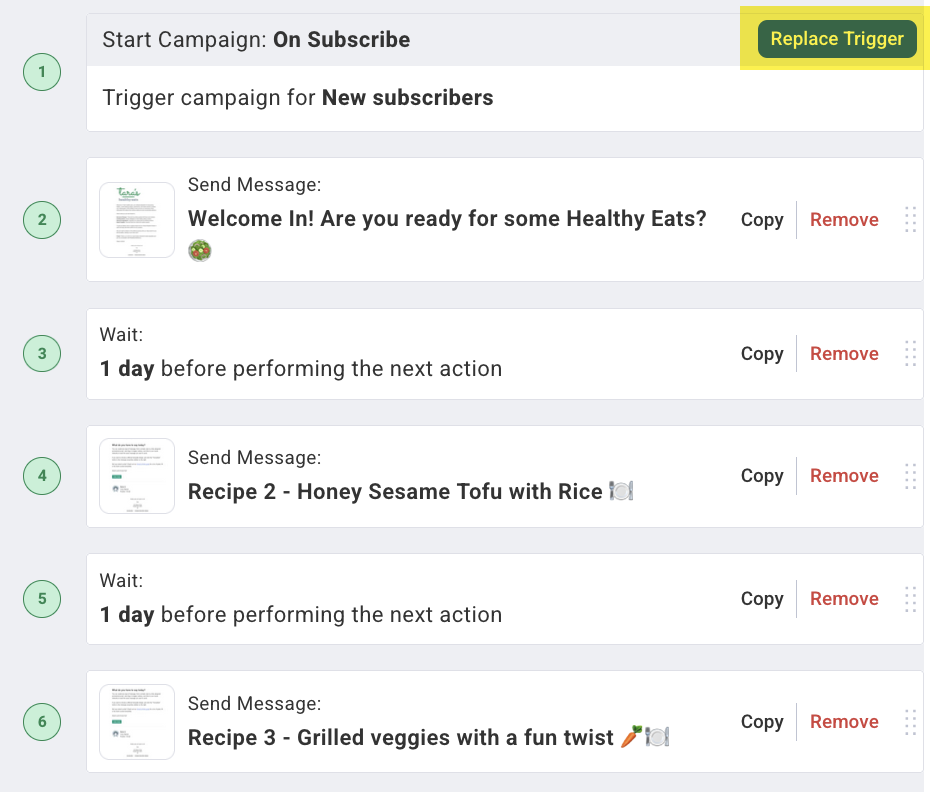Remove Recipe 2 Honey Sesame Tofu message
This screenshot has height=792, width=944.
[844, 476]
